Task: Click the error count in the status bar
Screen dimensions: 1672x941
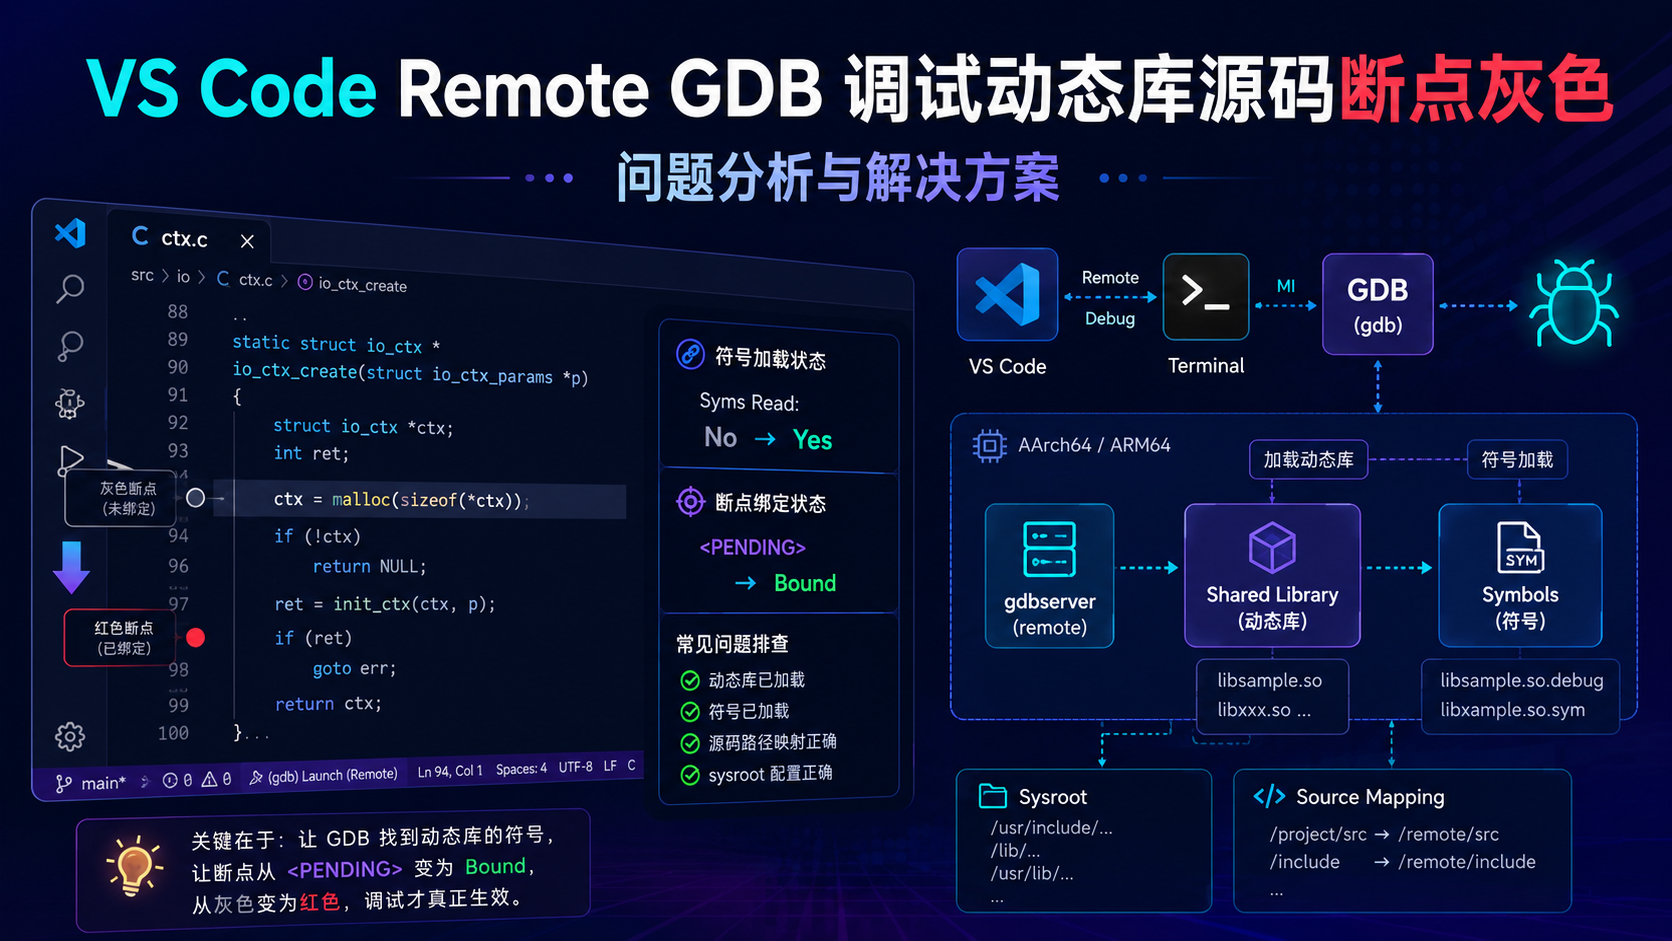Action: click(177, 780)
